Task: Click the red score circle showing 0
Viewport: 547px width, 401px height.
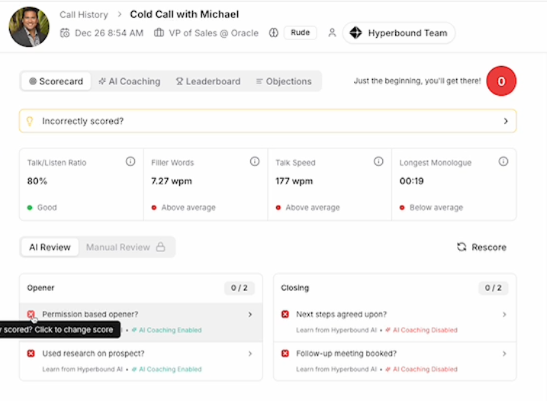Action: point(501,81)
